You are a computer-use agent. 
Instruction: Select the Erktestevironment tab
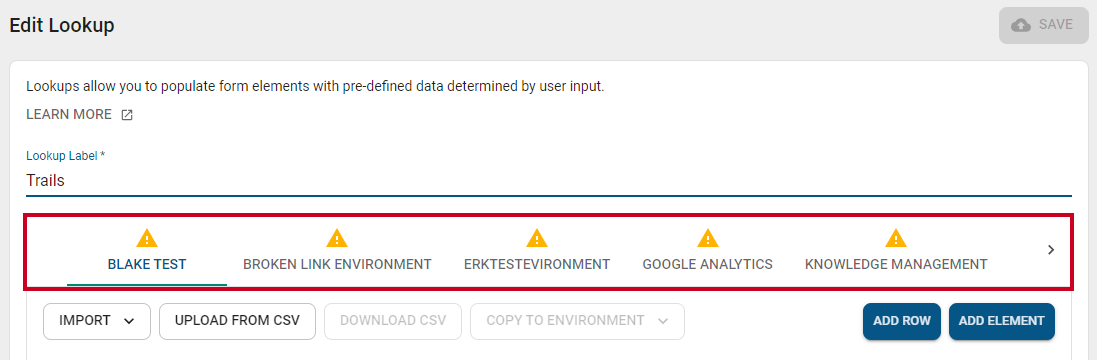[537, 264]
